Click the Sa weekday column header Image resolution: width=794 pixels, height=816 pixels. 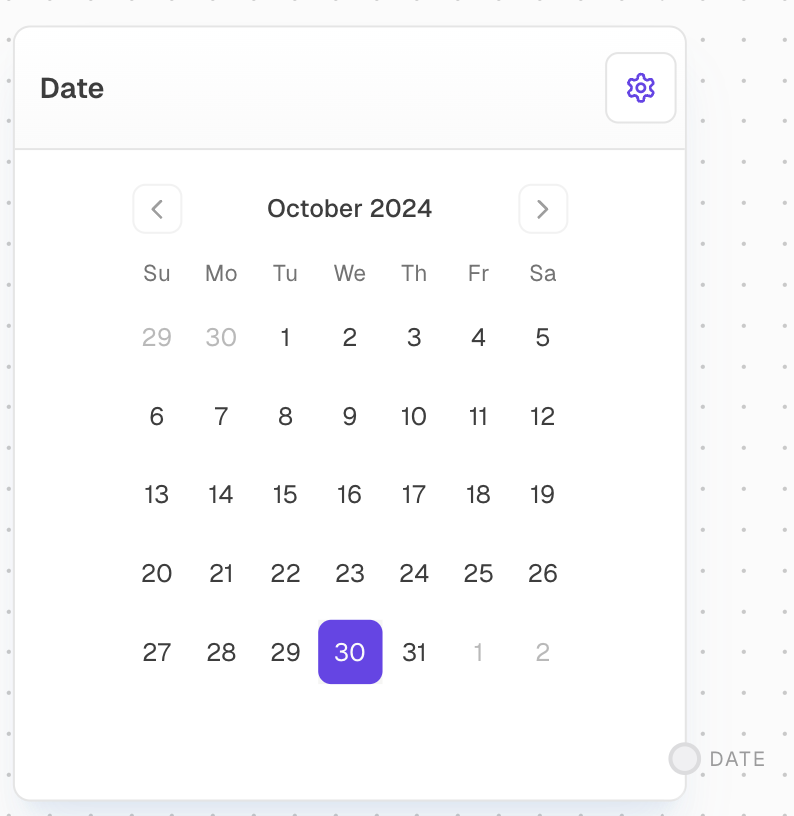(542, 273)
